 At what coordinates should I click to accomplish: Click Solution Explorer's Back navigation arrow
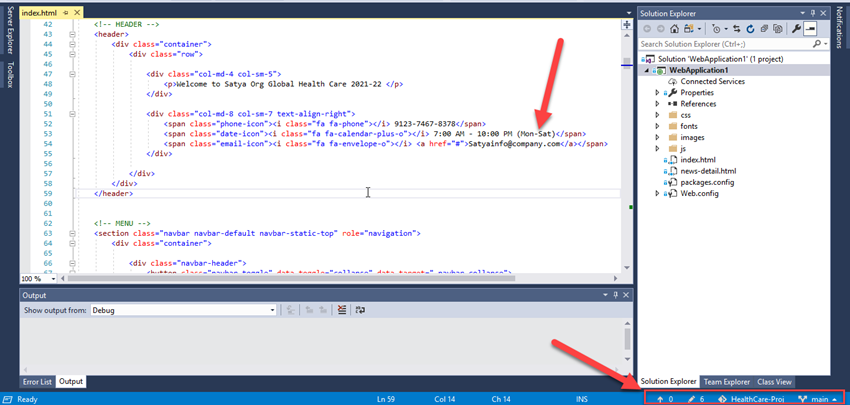(x=647, y=28)
